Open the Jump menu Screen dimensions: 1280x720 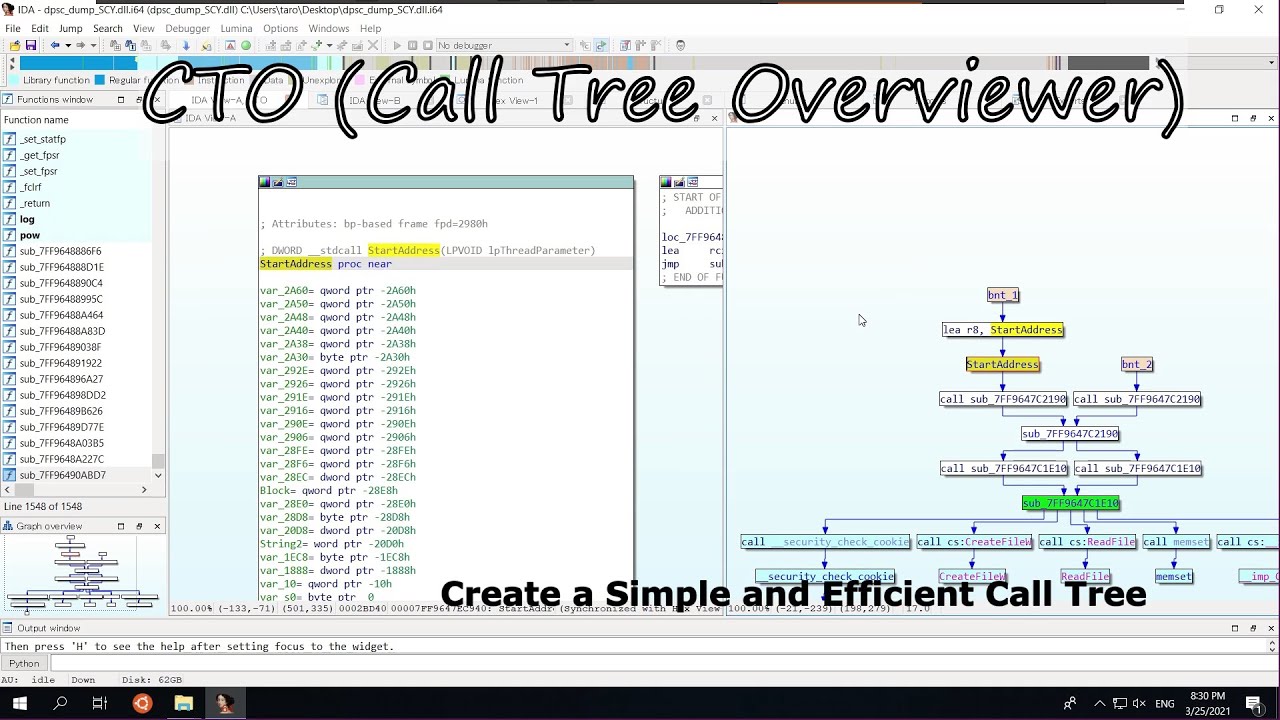point(70,28)
